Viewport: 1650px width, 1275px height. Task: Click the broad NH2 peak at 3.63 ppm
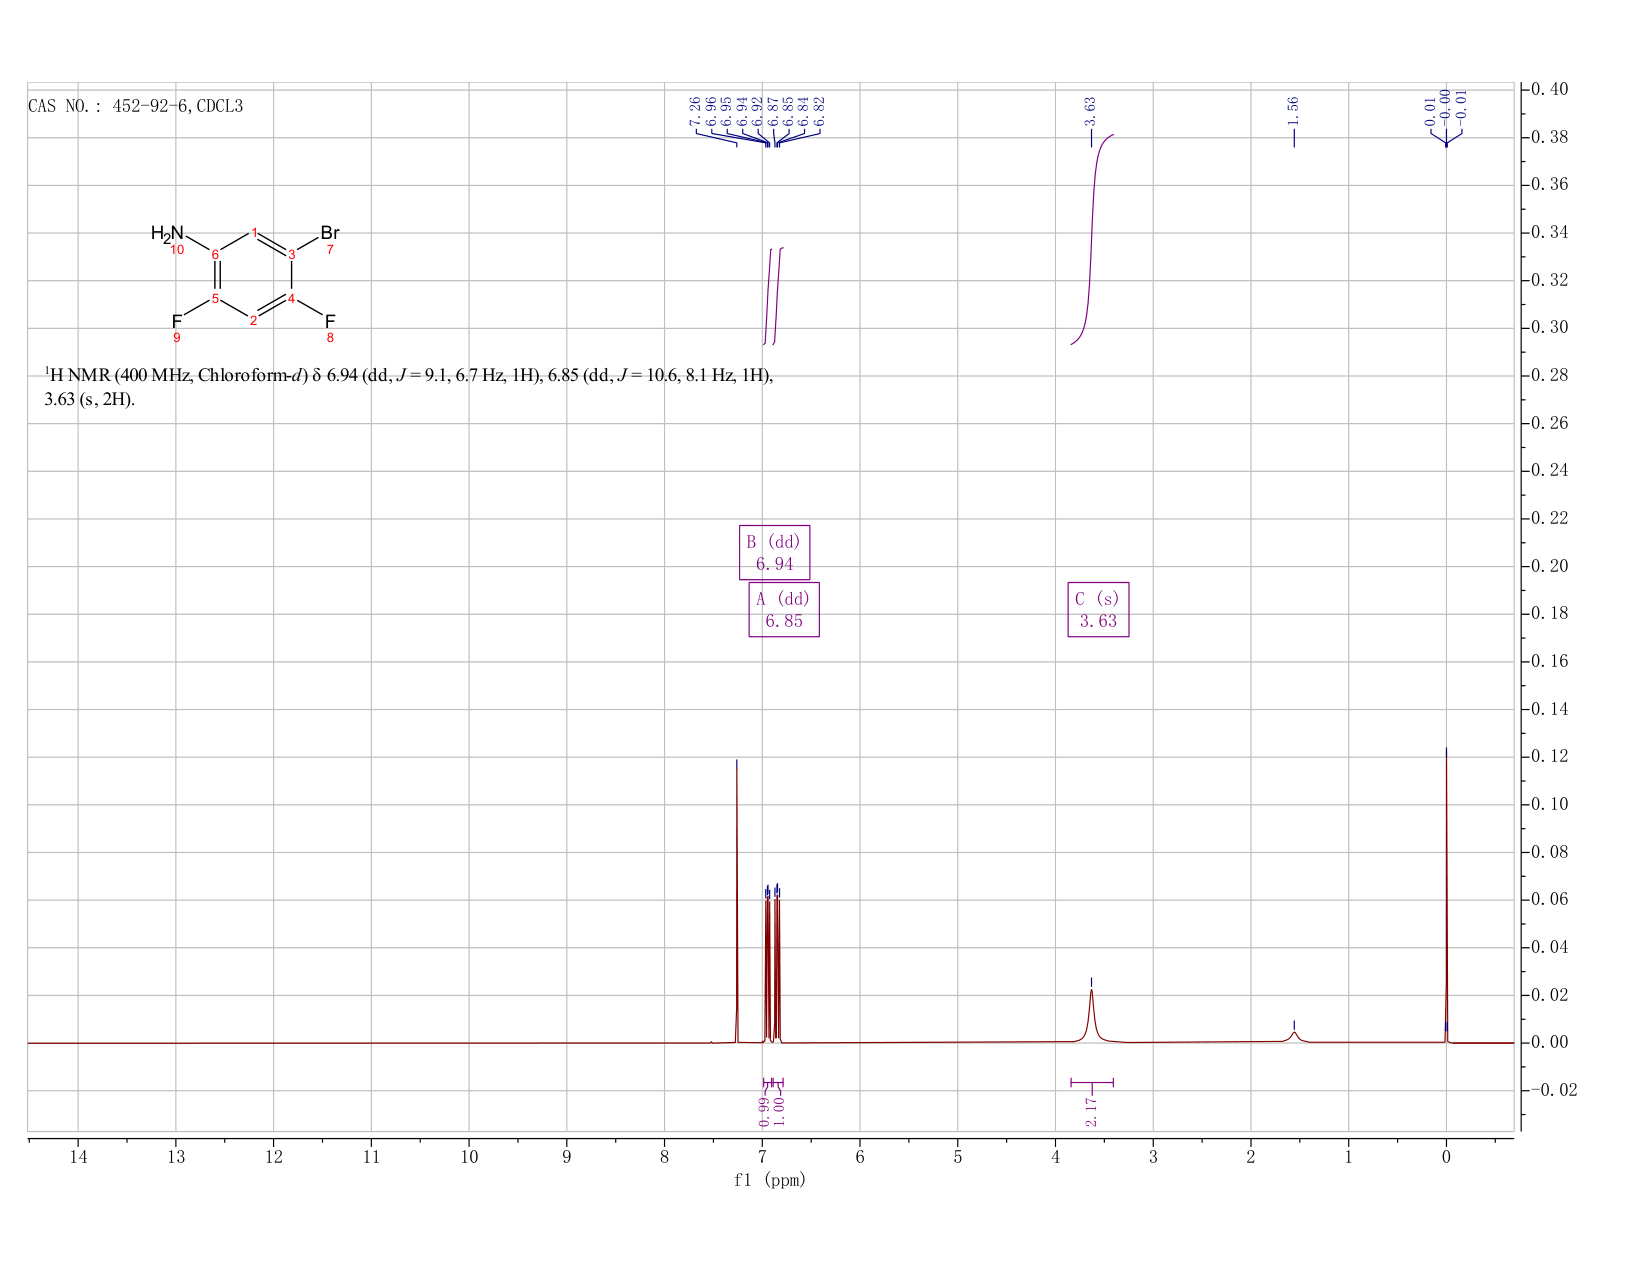click(1091, 1015)
